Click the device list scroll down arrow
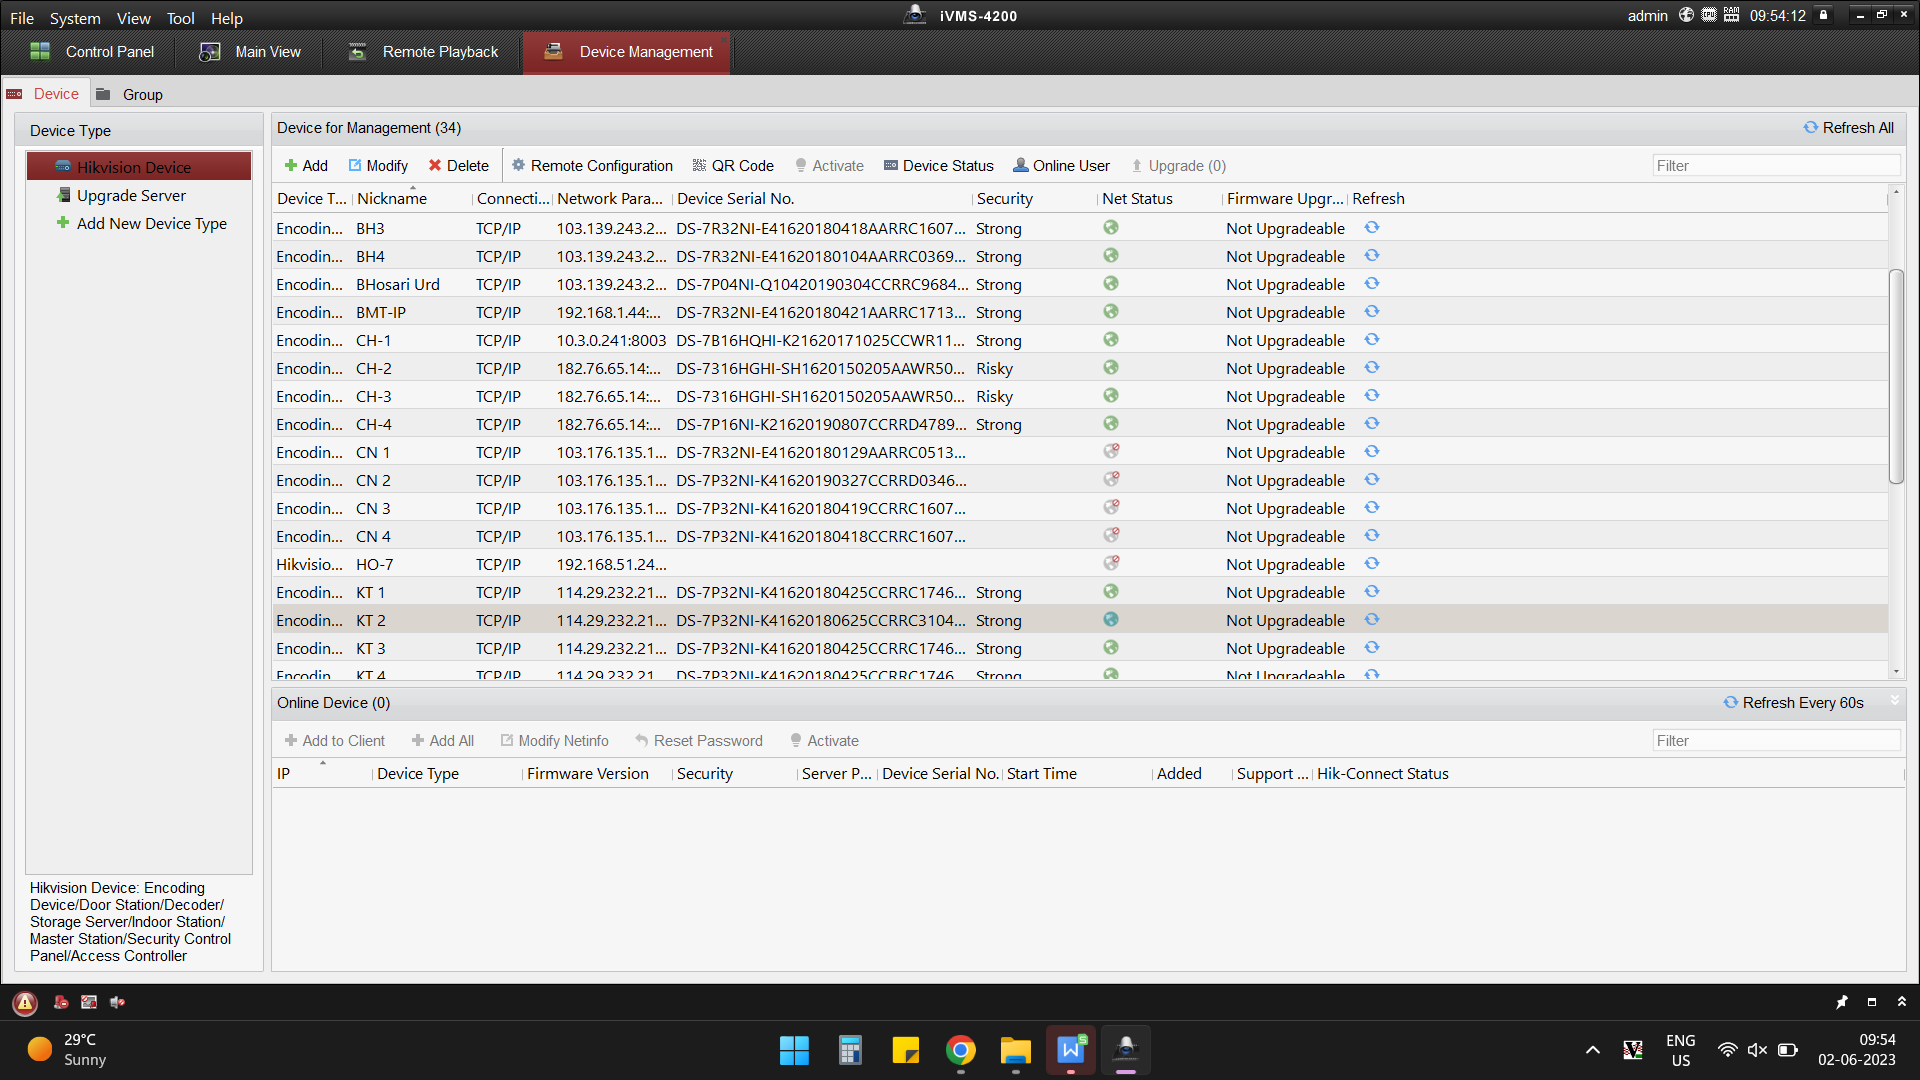This screenshot has height=1080, width=1920. (1896, 672)
